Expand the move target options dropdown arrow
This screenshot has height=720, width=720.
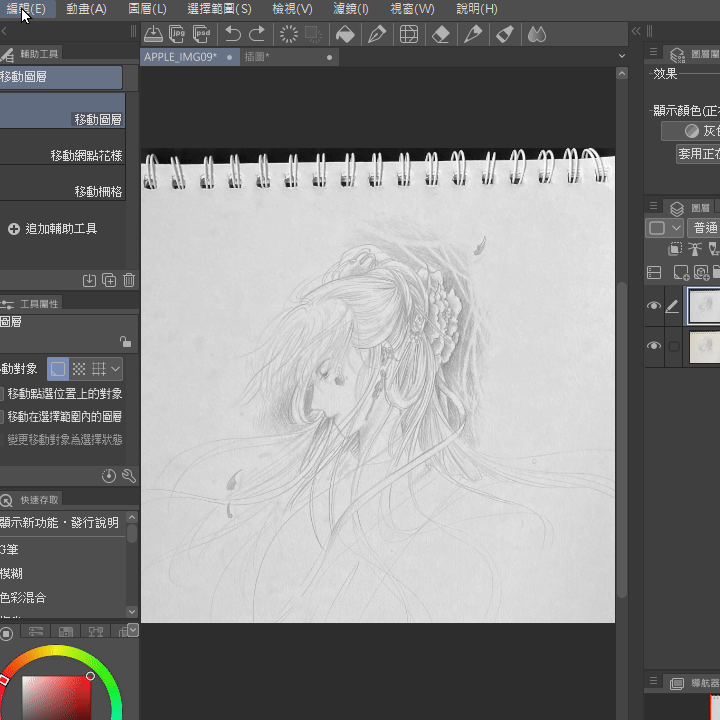[116, 369]
